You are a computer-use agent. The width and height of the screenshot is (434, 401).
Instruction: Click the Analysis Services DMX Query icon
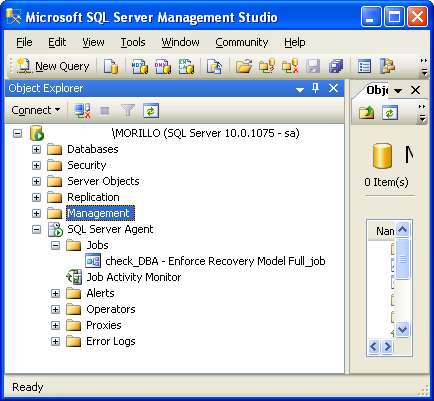[x=163, y=66]
